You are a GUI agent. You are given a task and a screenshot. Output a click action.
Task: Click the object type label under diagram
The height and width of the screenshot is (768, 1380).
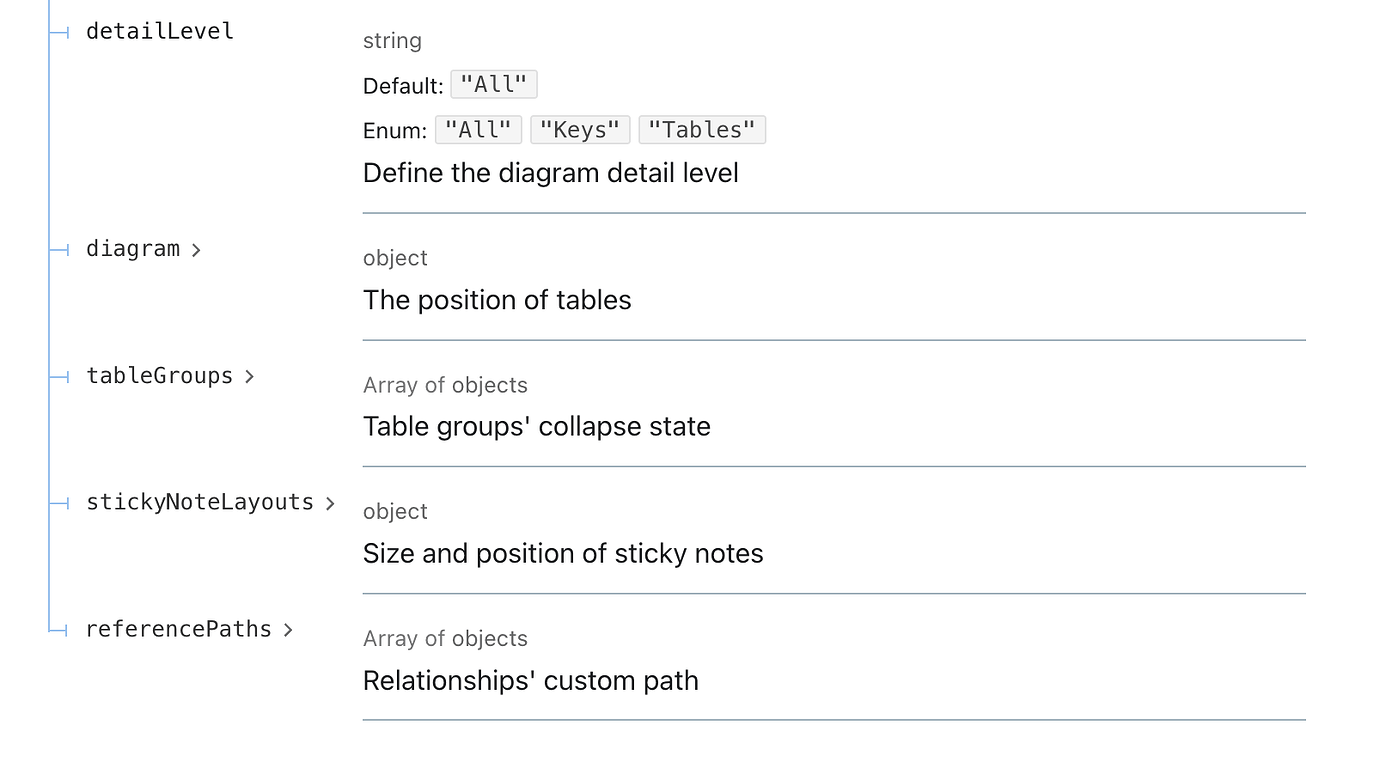pyautogui.click(x=395, y=258)
